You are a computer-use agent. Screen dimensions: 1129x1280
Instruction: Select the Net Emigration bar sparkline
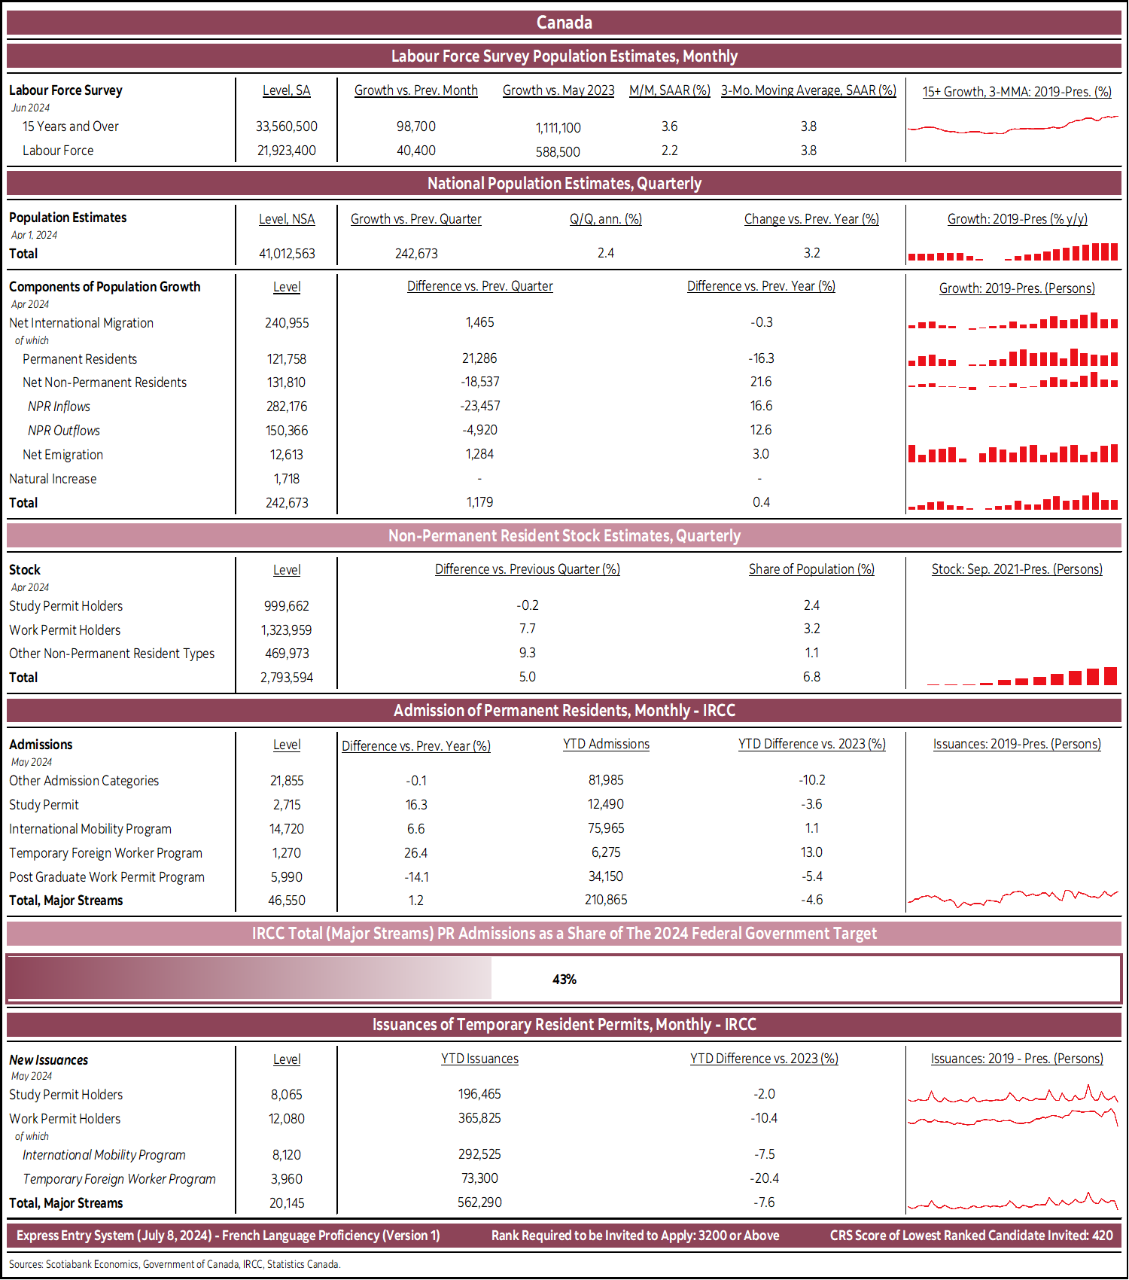pos(1013,454)
